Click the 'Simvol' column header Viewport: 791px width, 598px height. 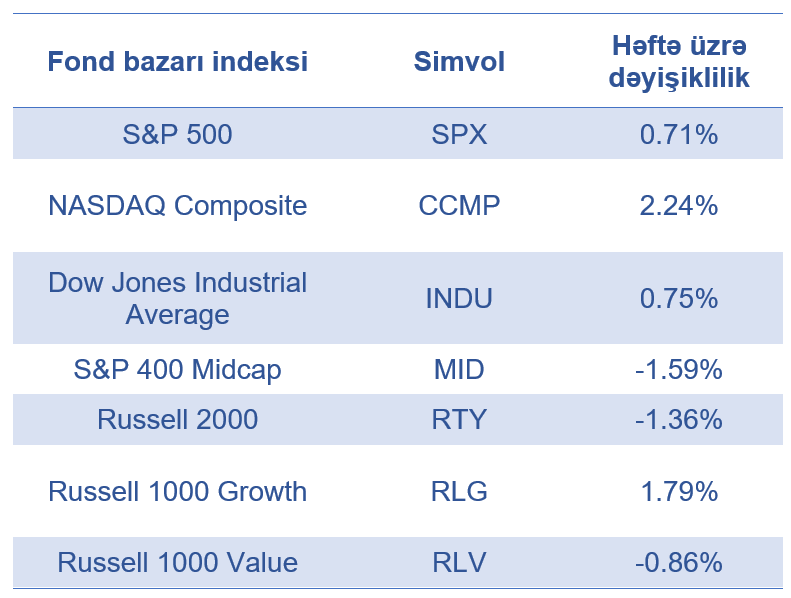click(x=459, y=62)
